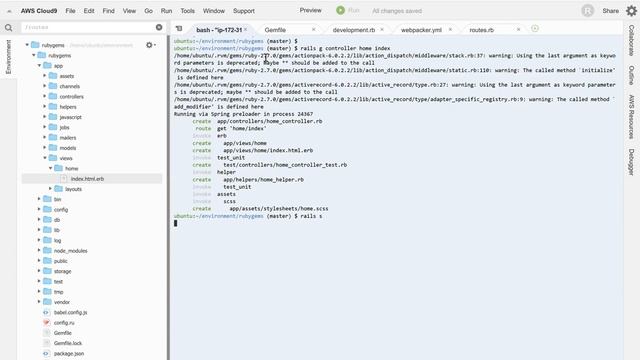Viewport: 640px width, 360px height.
Task: Click the terminal cursor line
Action: pos(176,223)
